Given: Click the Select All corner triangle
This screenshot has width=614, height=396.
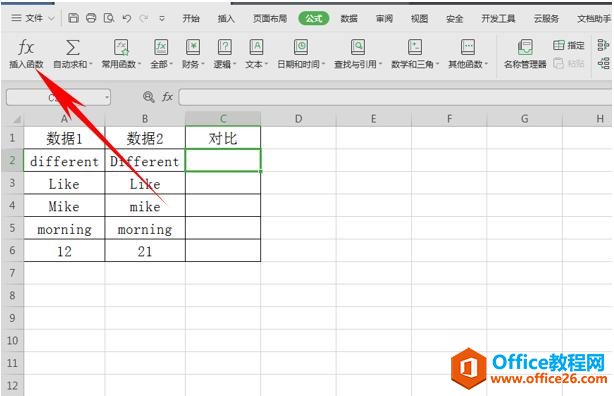Looking at the screenshot, I should 17,119.
